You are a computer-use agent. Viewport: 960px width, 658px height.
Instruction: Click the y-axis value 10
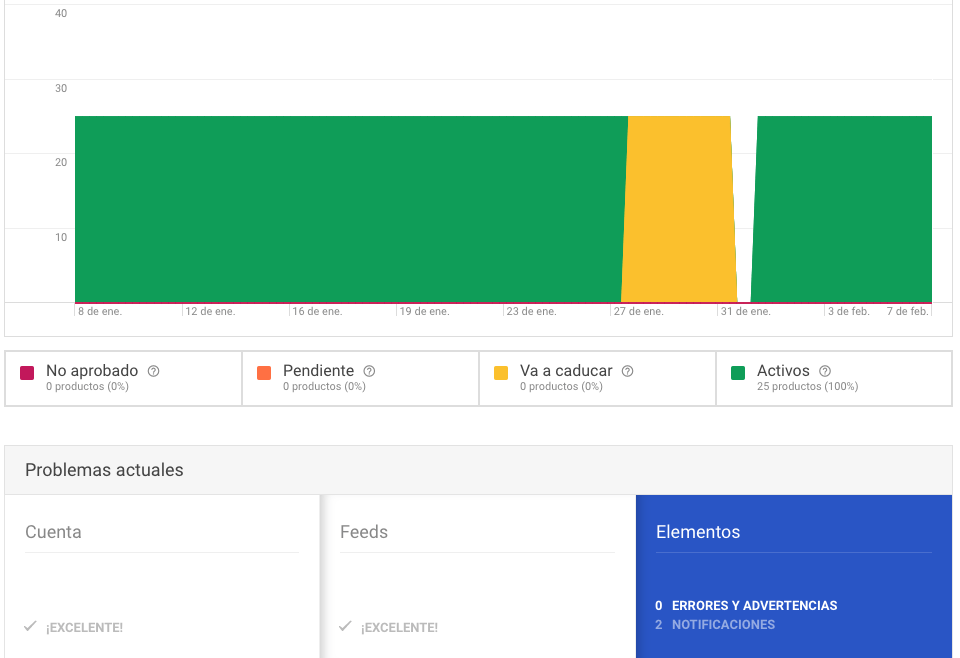61,237
